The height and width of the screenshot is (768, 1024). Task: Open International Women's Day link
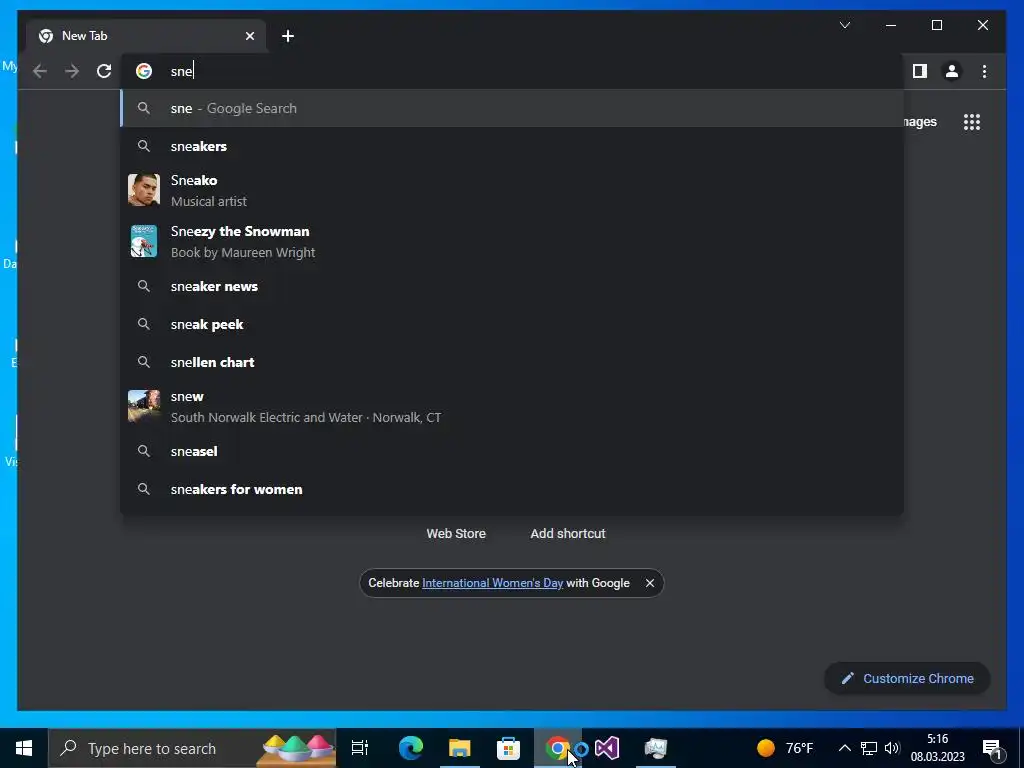tap(492, 583)
